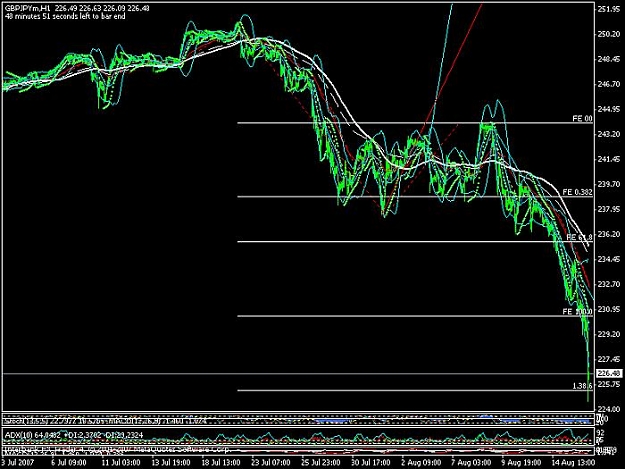The image size is (625, 469).
Task: Click the 224.00 price axis label
Action: (609, 409)
